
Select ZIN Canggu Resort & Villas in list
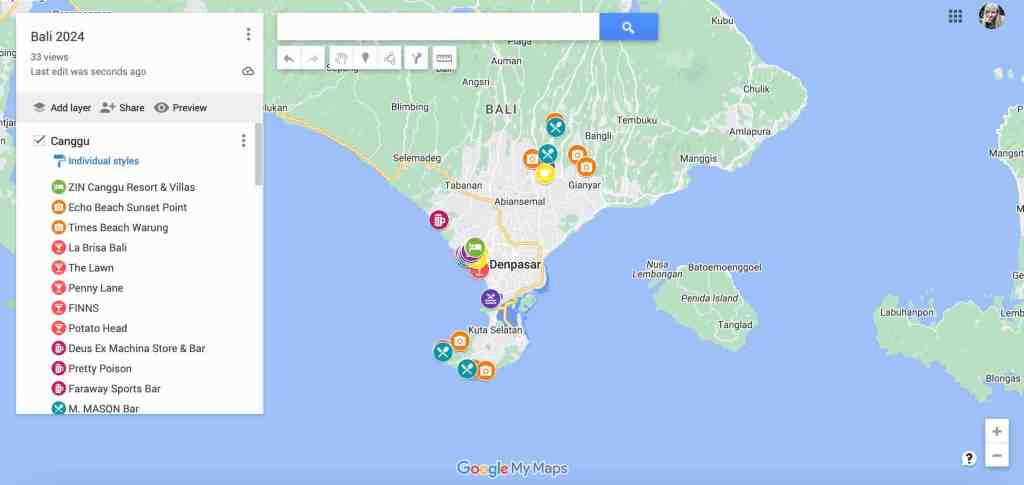[131, 187]
